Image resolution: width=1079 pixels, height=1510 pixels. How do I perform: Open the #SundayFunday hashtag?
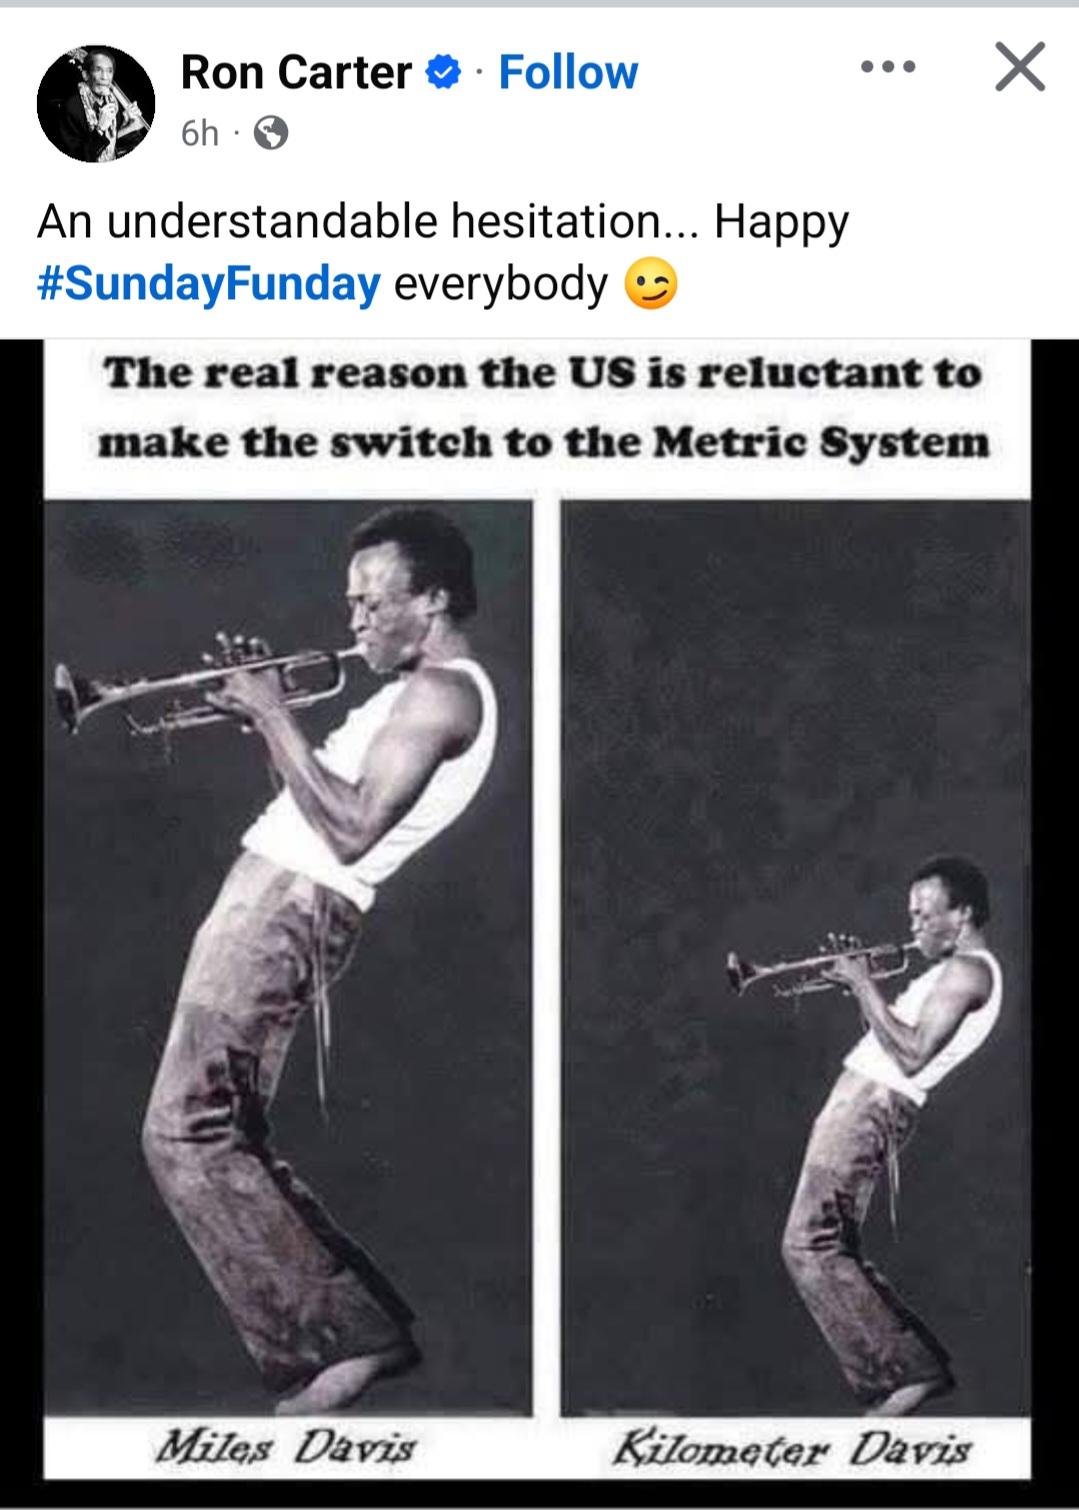point(209,284)
